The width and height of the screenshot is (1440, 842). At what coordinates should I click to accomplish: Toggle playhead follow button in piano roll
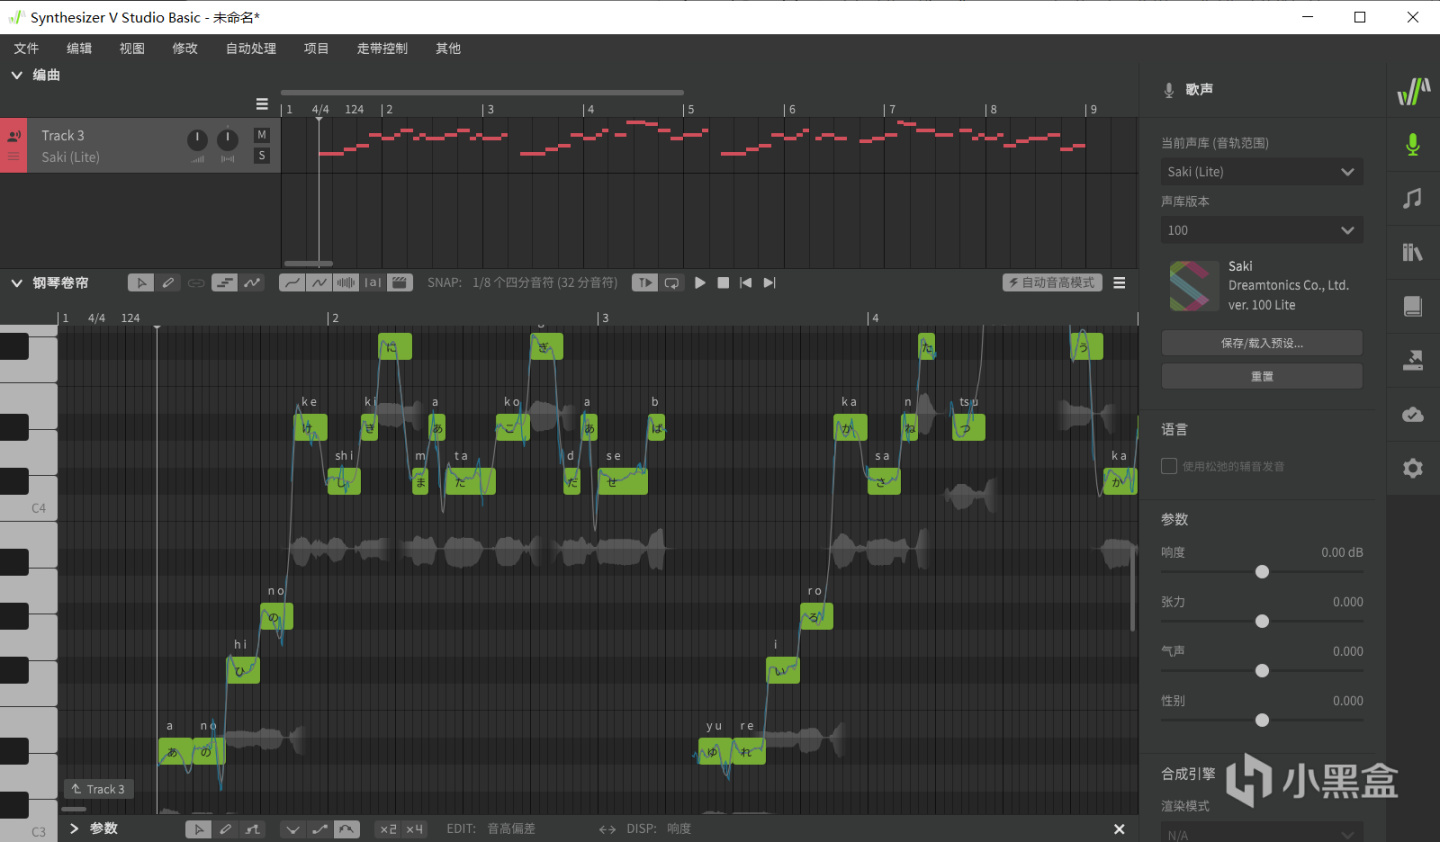coord(645,283)
